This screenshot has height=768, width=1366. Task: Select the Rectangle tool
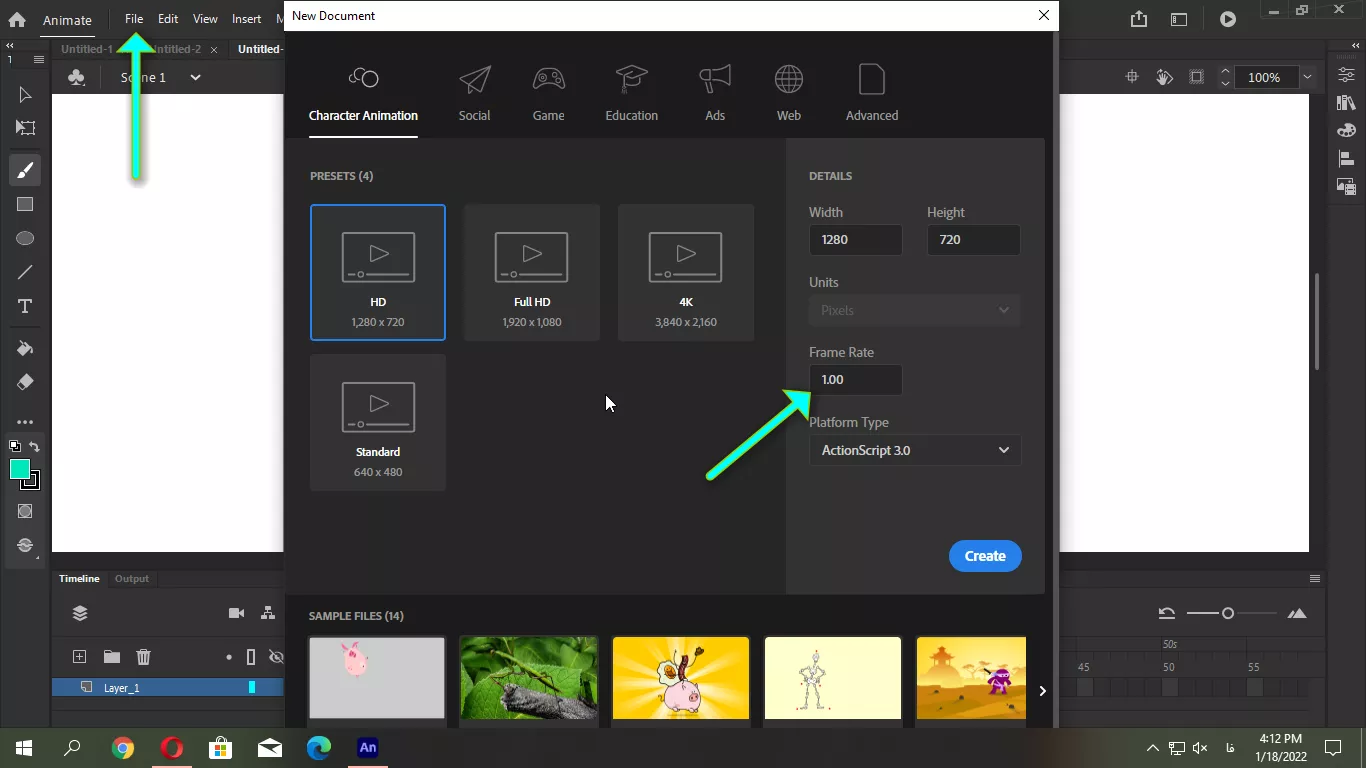pyautogui.click(x=25, y=204)
